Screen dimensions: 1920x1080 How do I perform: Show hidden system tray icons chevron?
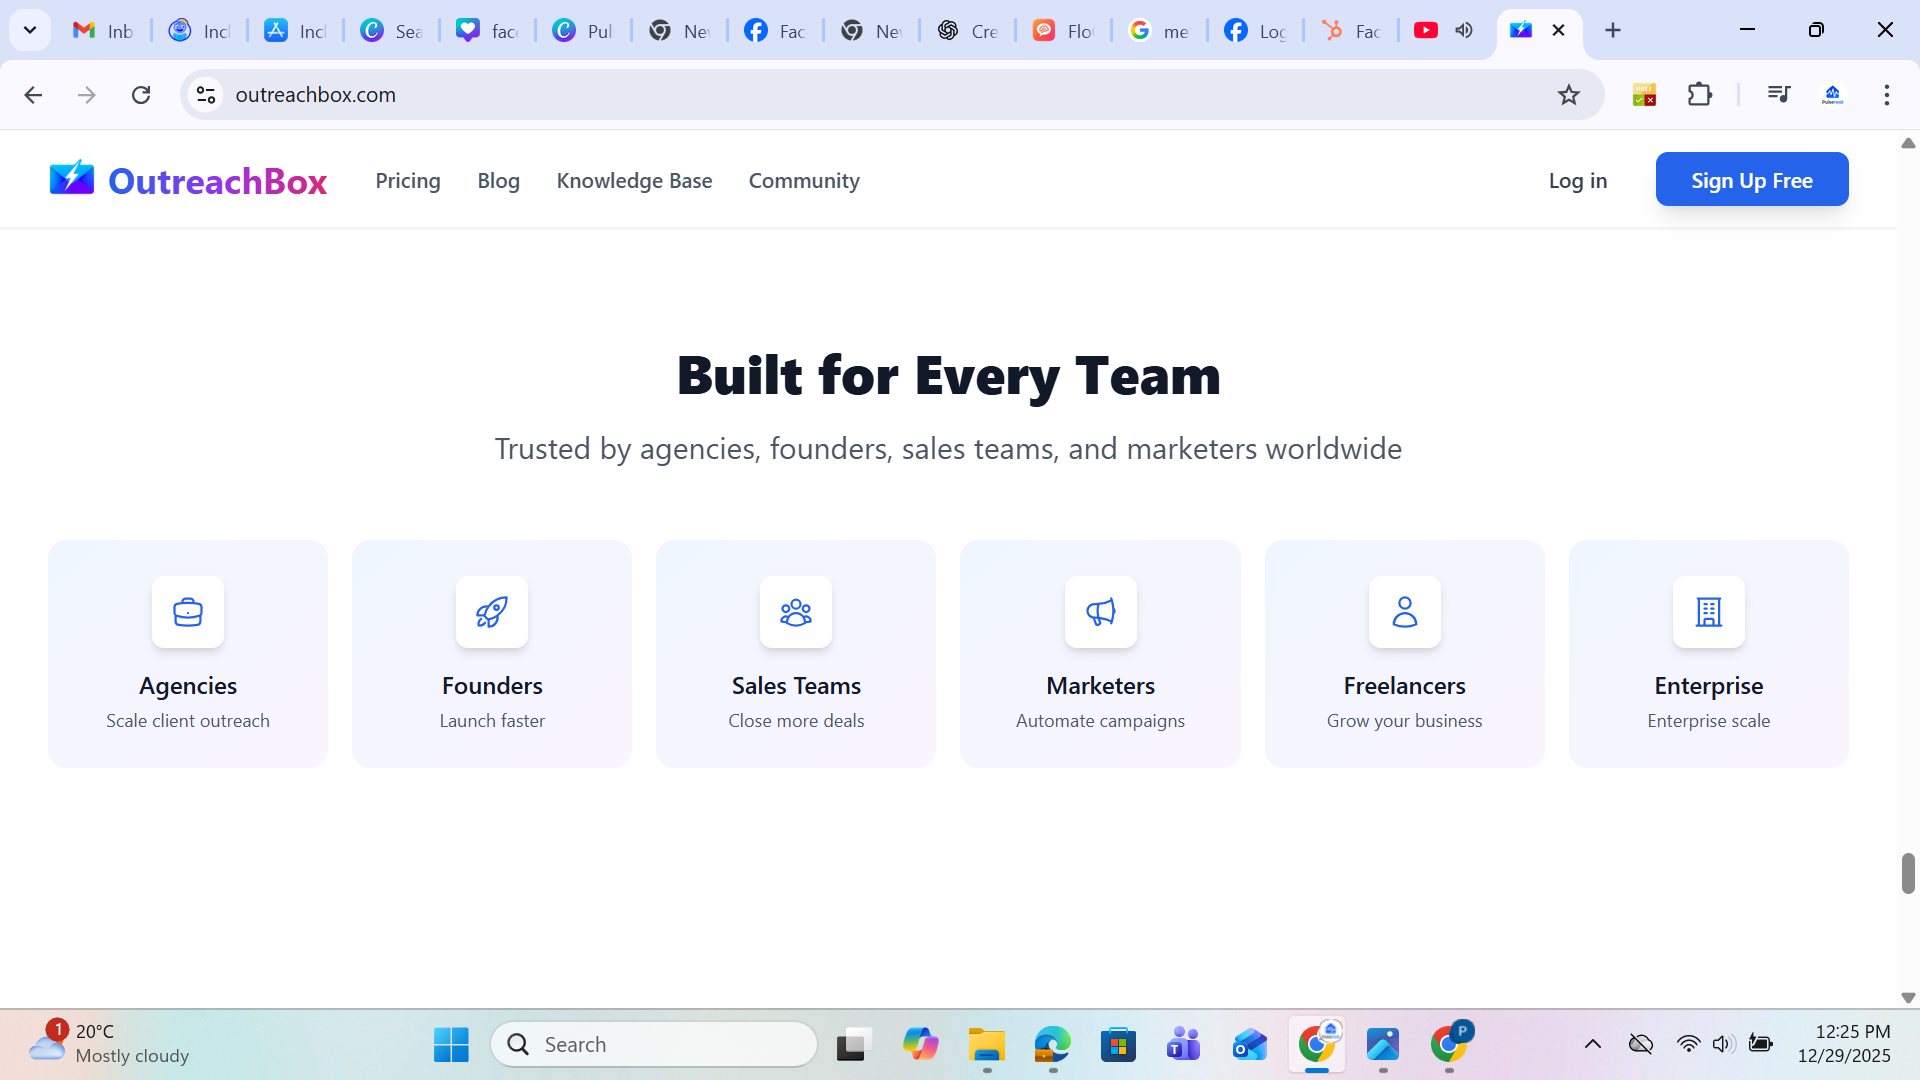coord(1593,1044)
